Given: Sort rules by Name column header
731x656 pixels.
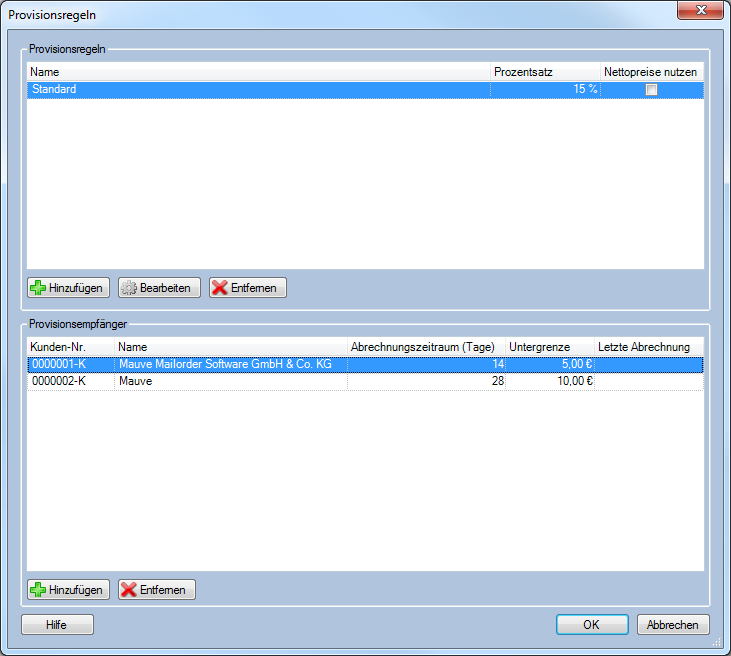Looking at the screenshot, I should 250,72.
